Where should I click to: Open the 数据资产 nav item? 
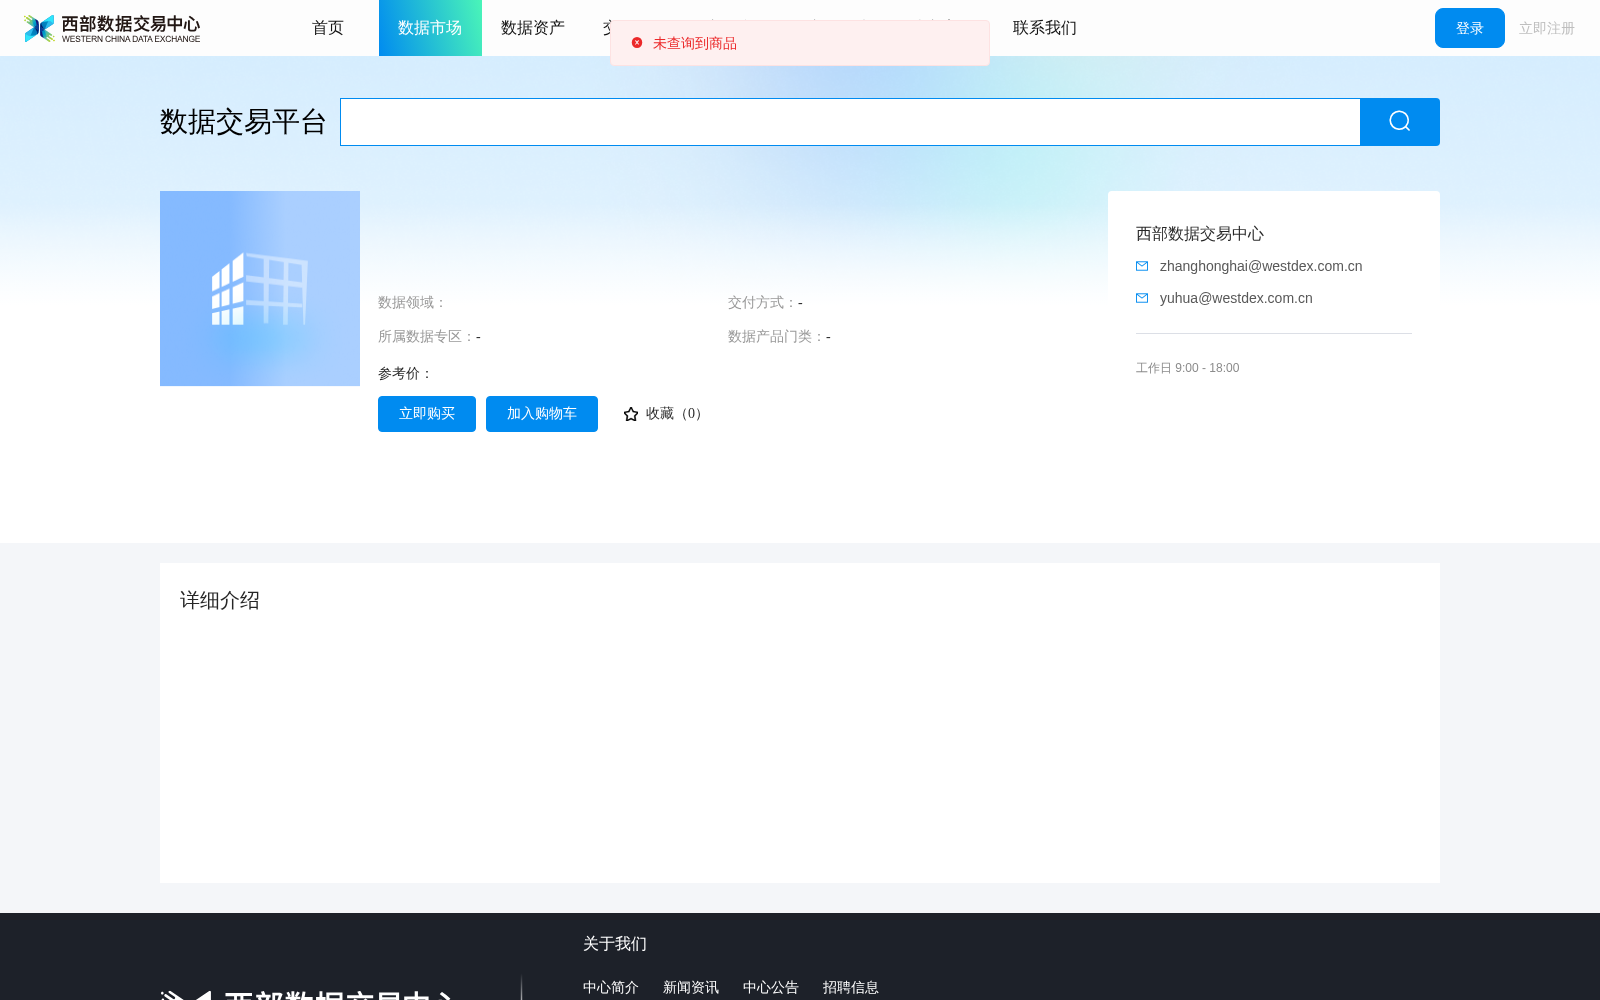pos(533,28)
